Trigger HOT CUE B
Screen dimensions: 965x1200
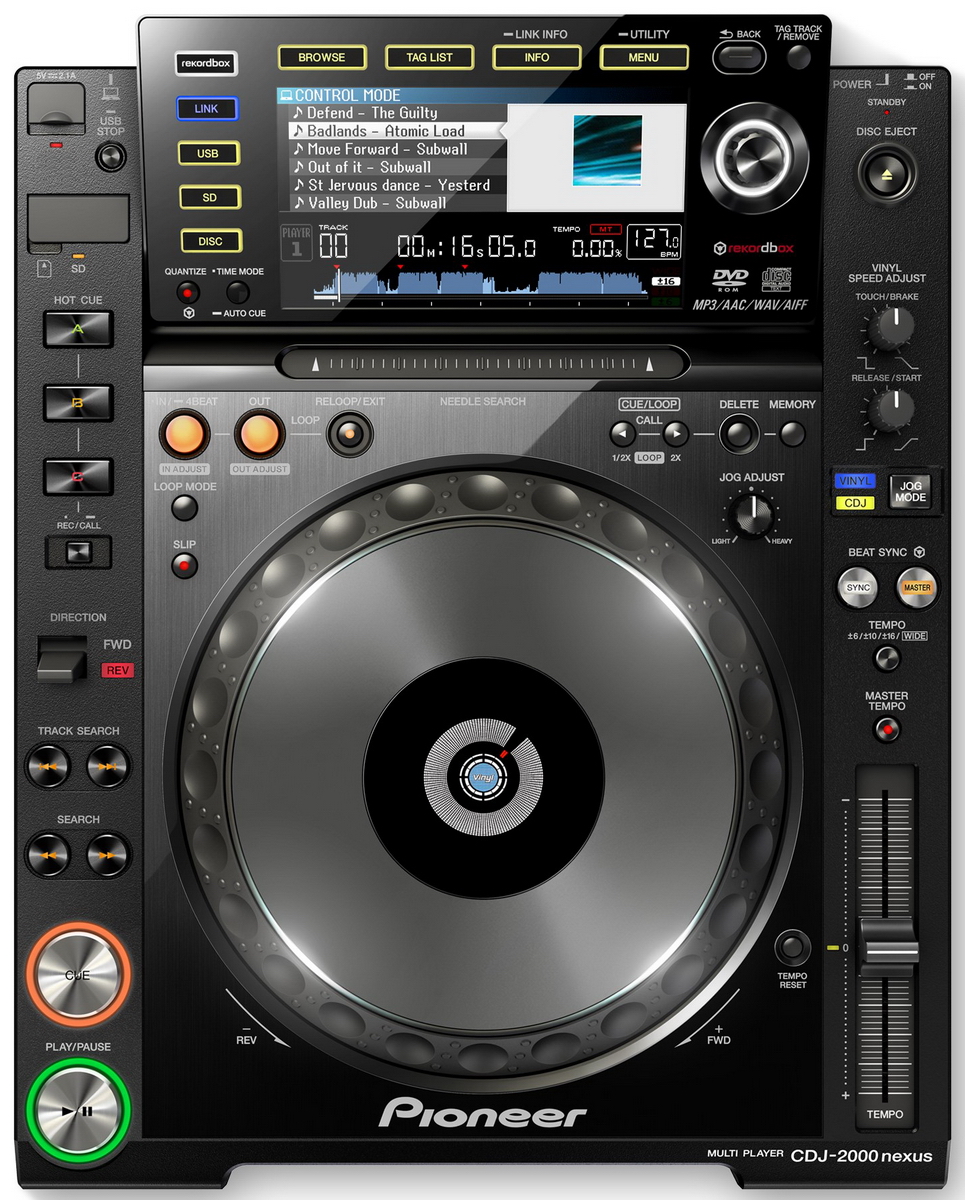coord(78,402)
